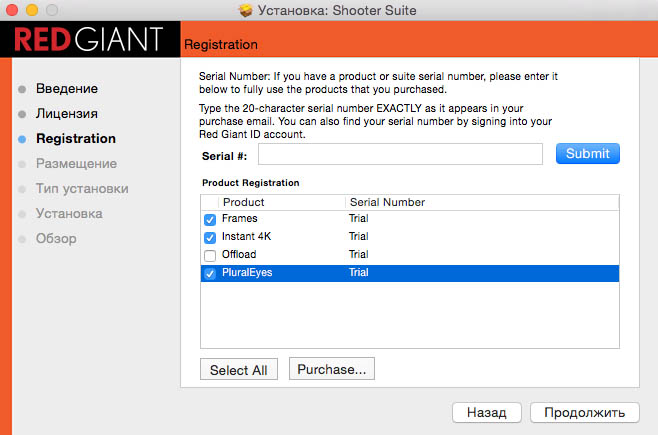
Task: Uncheck the Instant 4K checkbox
Action: pos(210,237)
